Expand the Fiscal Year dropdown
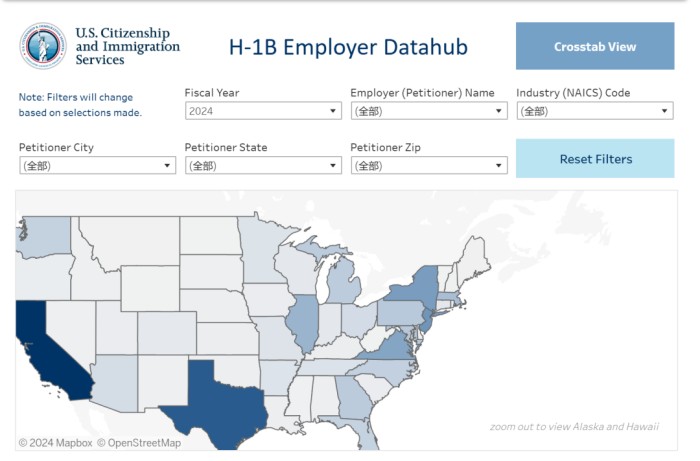This screenshot has width=700, height=461. point(263,111)
